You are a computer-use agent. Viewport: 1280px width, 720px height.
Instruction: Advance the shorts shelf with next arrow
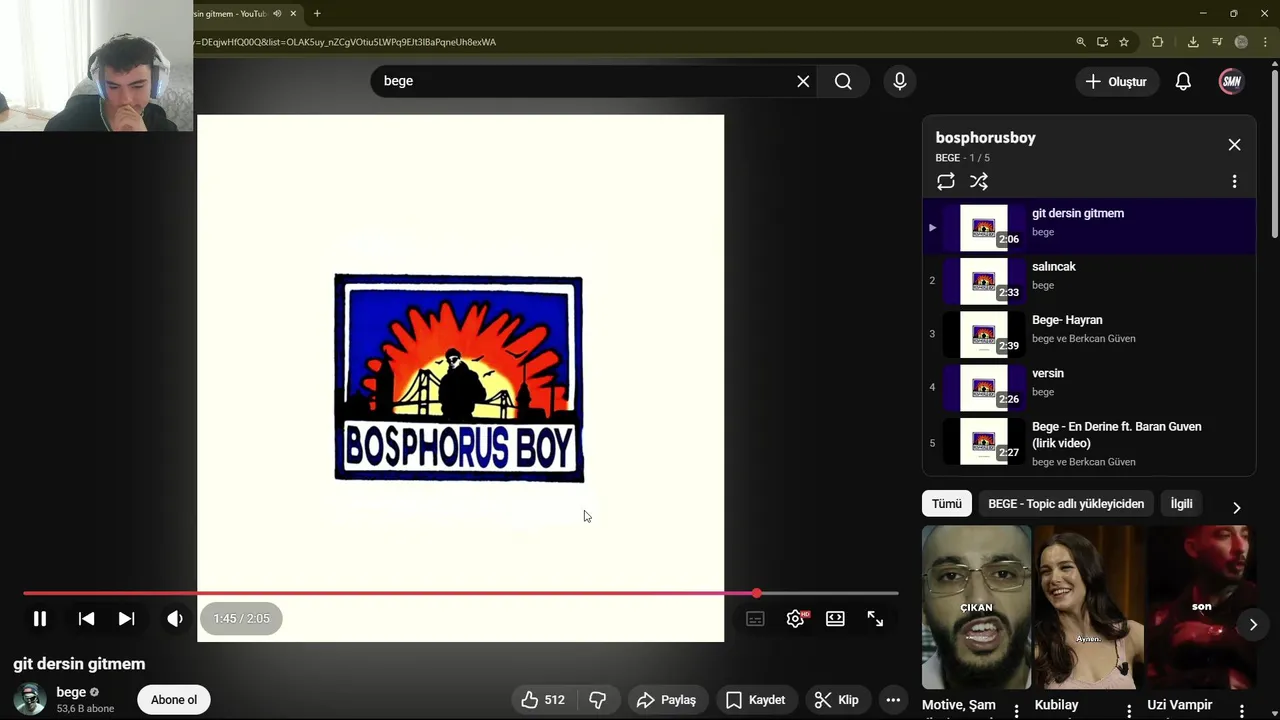point(1253,625)
